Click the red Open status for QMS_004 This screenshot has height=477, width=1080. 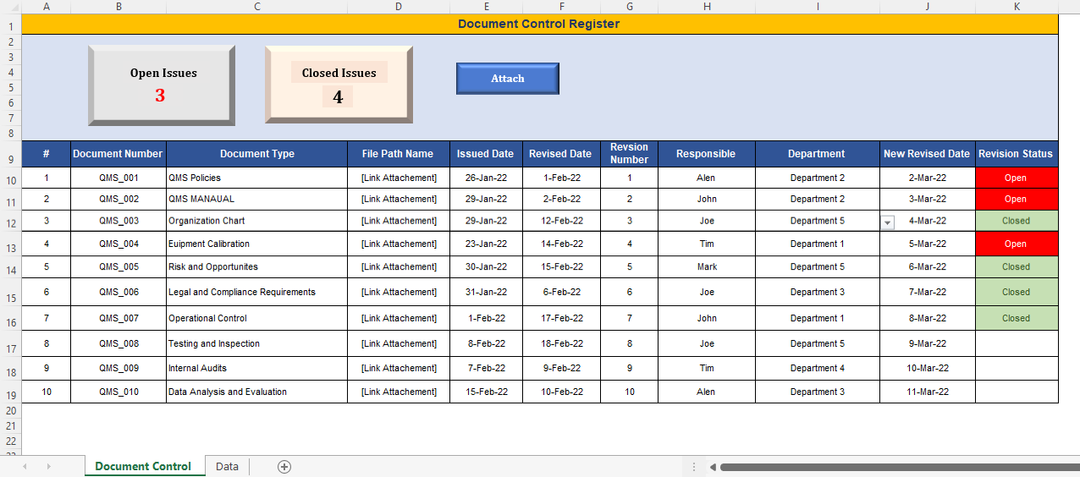click(x=1016, y=244)
